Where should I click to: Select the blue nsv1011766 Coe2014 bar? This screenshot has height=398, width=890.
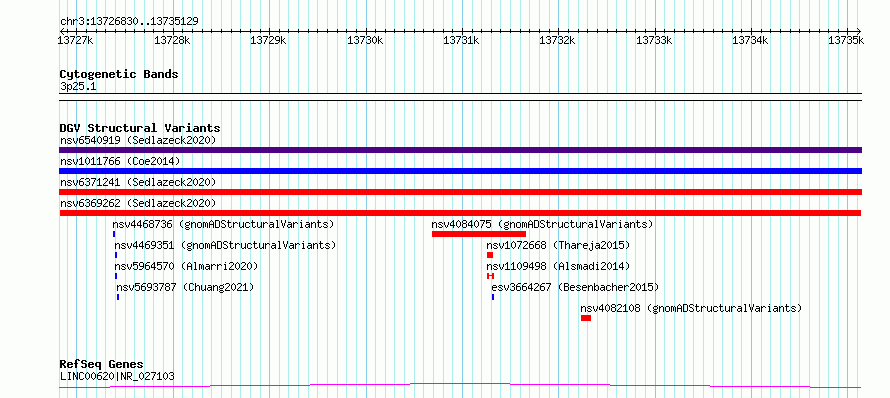460,171
